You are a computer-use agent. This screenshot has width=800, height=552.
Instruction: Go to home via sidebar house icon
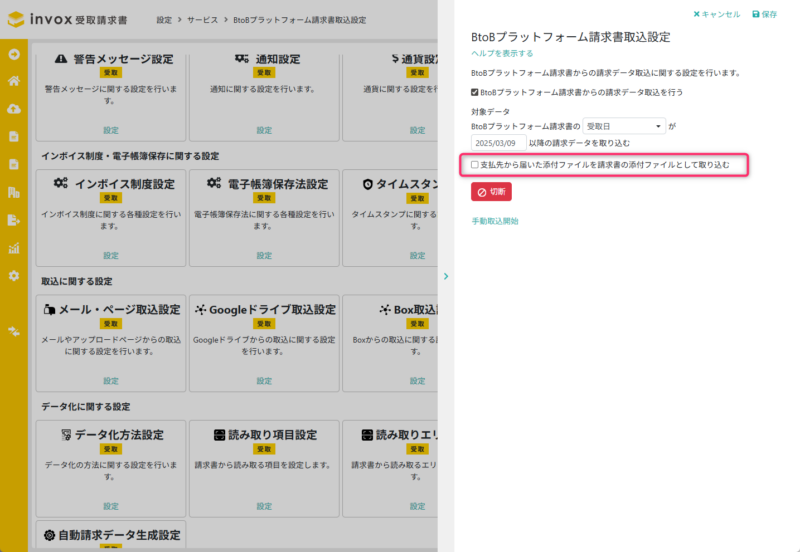pos(14,81)
